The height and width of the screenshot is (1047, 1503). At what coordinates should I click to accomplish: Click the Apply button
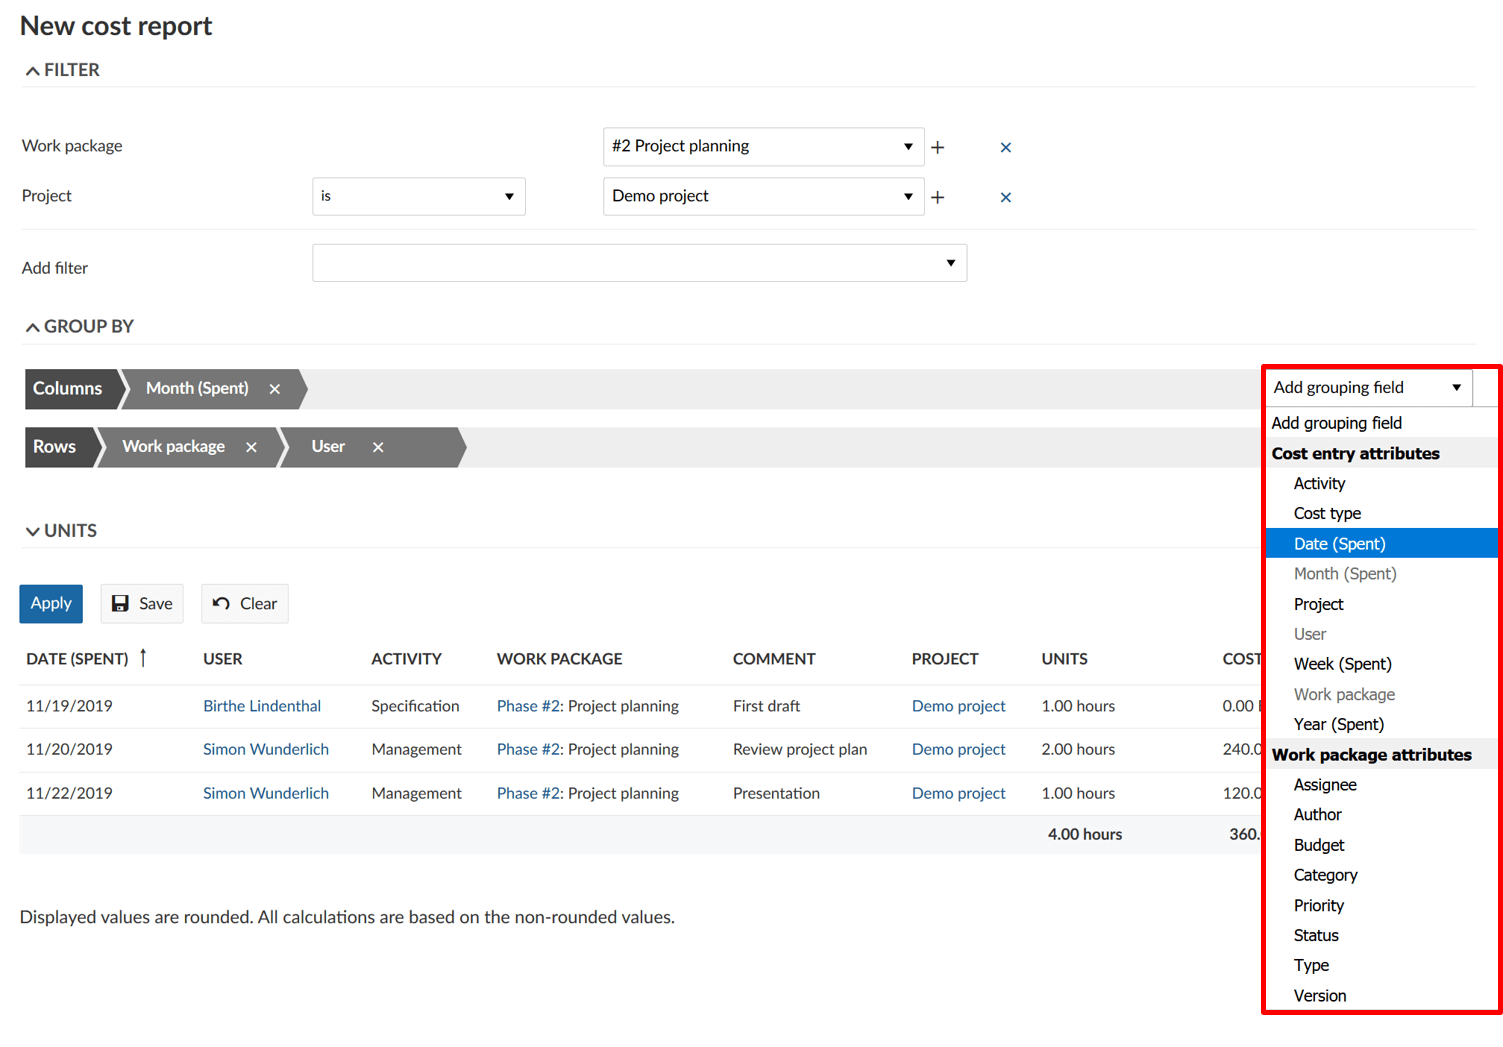click(x=51, y=603)
